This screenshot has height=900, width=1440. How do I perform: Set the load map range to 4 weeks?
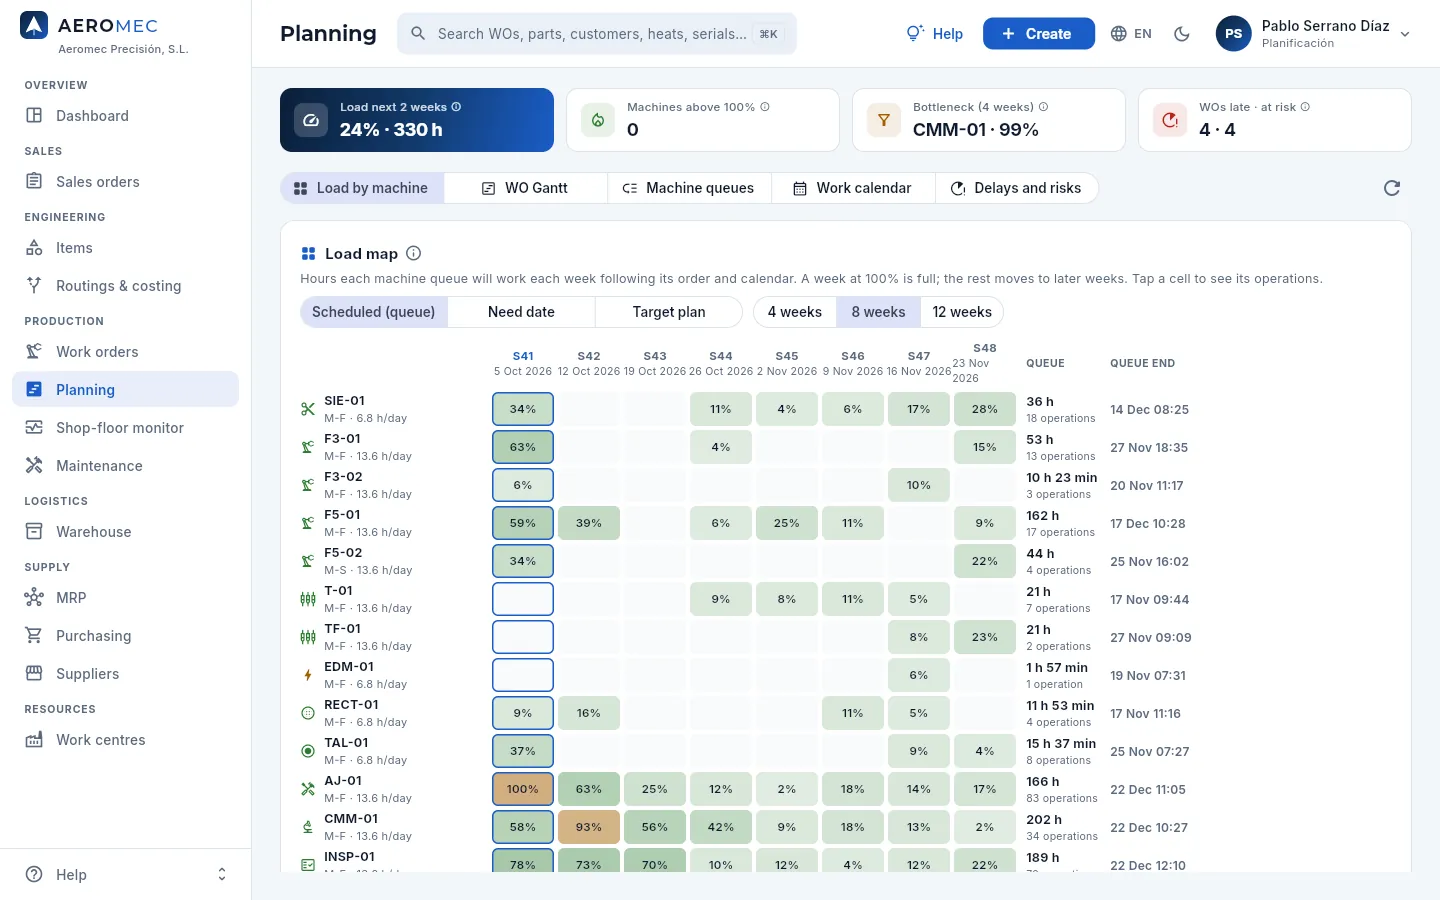click(x=795, y=312)
